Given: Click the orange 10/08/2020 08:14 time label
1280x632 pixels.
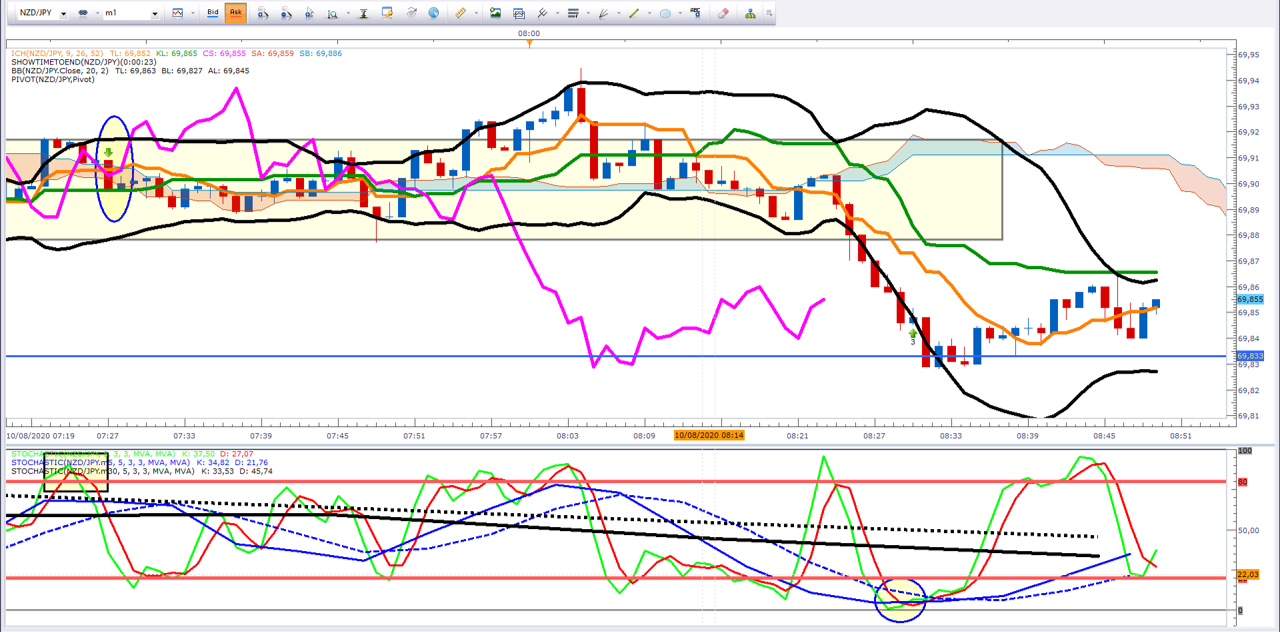Looking at the screenshot, I should [x=709, y=436].
